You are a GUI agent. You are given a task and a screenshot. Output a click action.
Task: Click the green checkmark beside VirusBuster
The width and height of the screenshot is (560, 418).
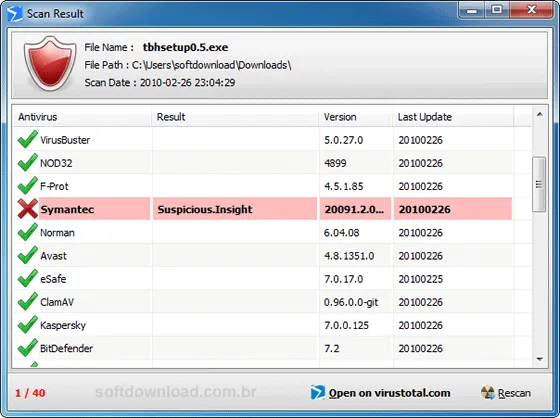[x=28, y=139]
